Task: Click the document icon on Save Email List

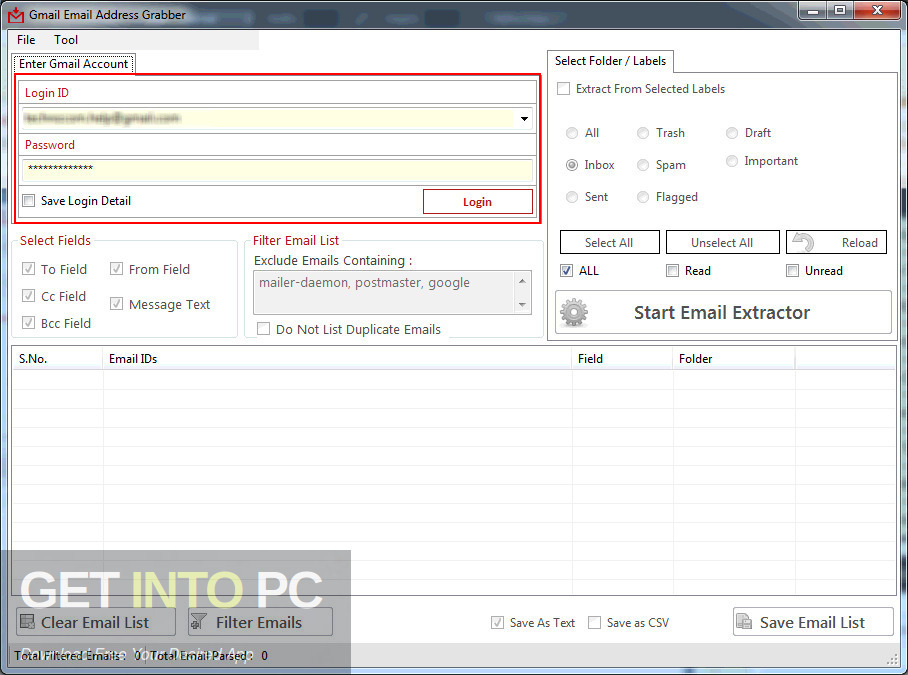Action: 744,622
